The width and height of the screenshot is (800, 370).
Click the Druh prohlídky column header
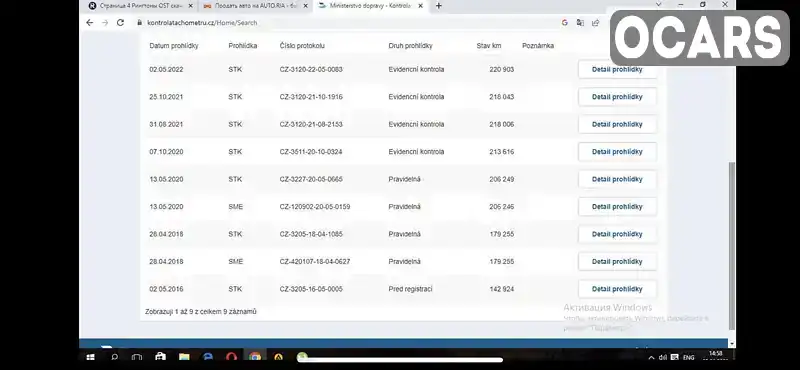pyautogui.click(x=410, y=45)
